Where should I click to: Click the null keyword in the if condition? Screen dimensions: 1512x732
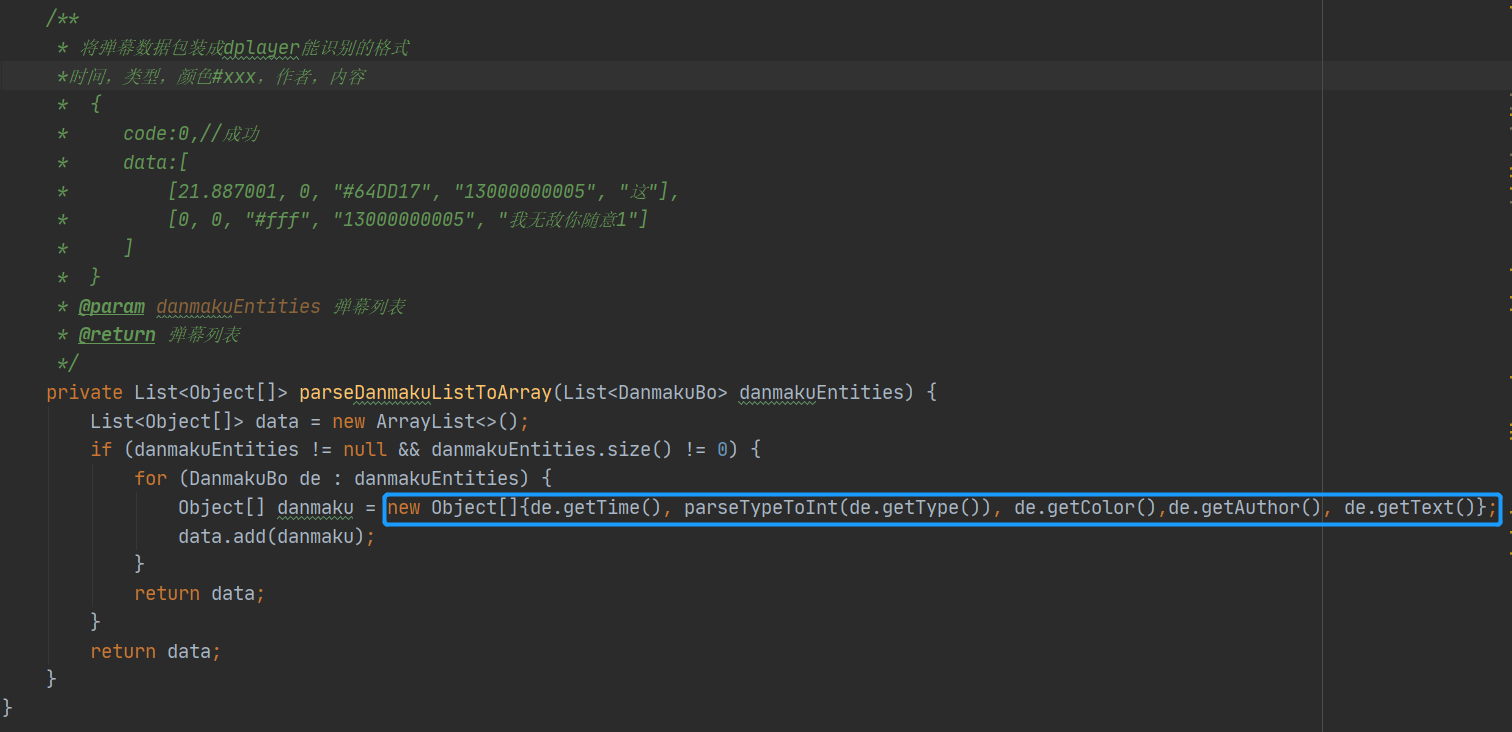point(365,449)
